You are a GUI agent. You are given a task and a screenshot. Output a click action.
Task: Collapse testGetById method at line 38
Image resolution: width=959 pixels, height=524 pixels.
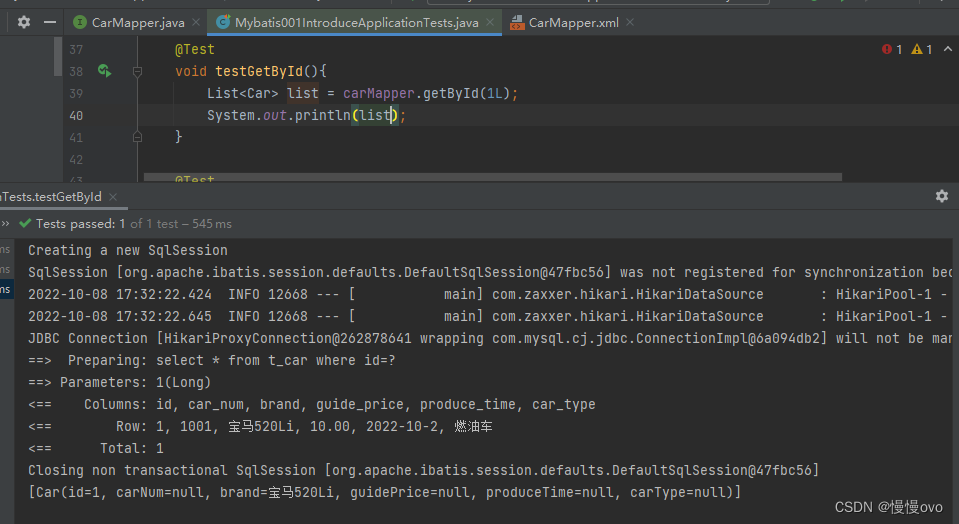[x=138, y=72]
